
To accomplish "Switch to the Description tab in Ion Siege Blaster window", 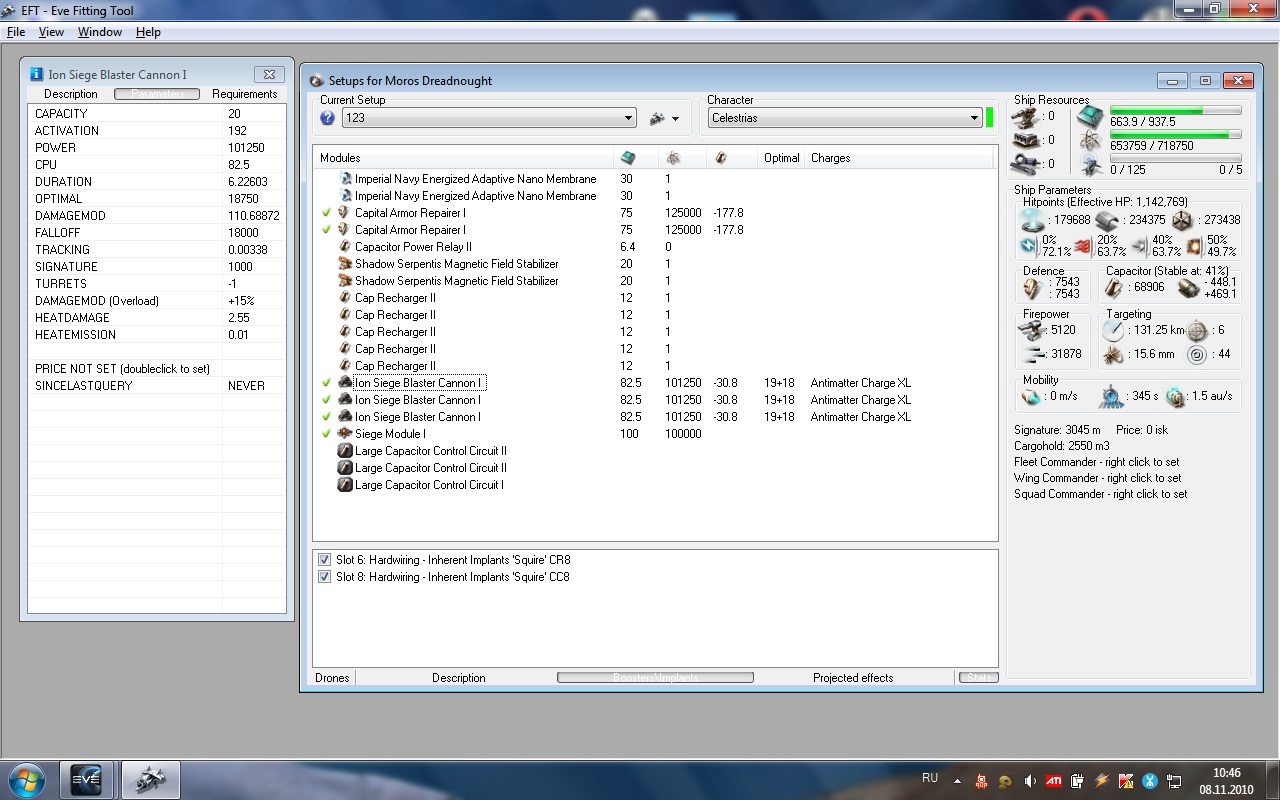I will click(x=71, y=94).
